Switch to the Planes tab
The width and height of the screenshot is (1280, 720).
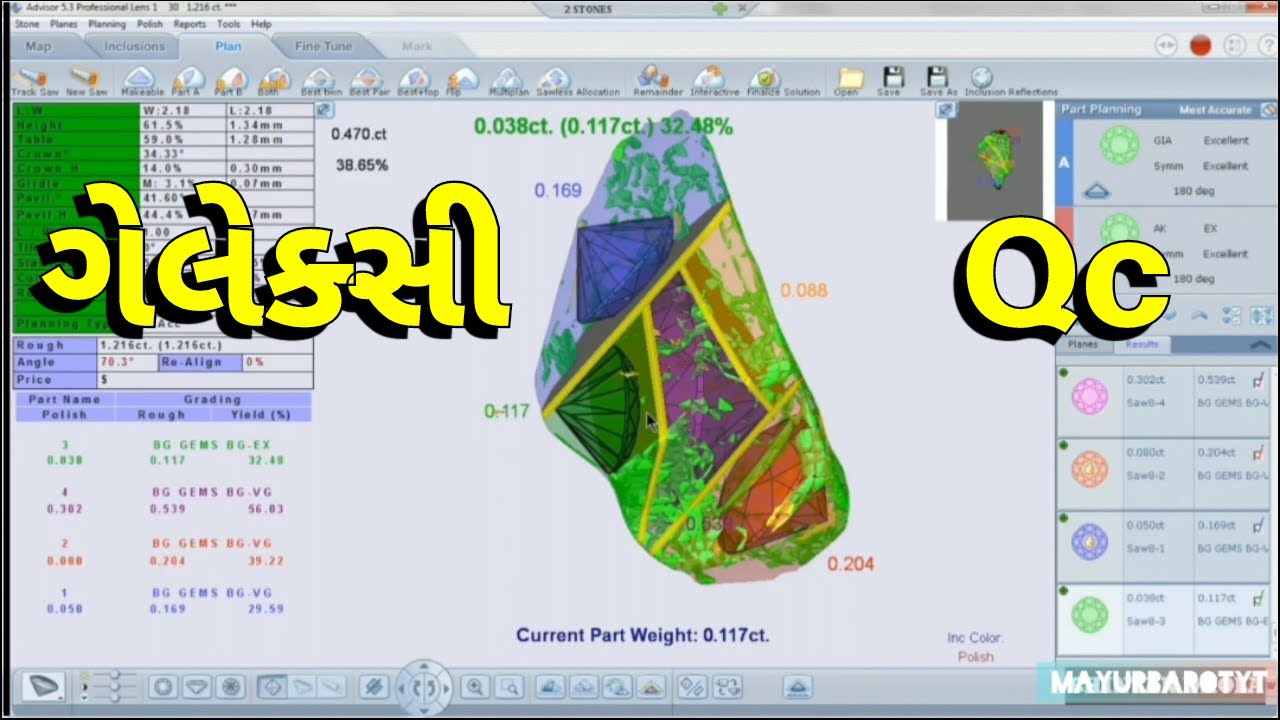(x=1083, y=344)
